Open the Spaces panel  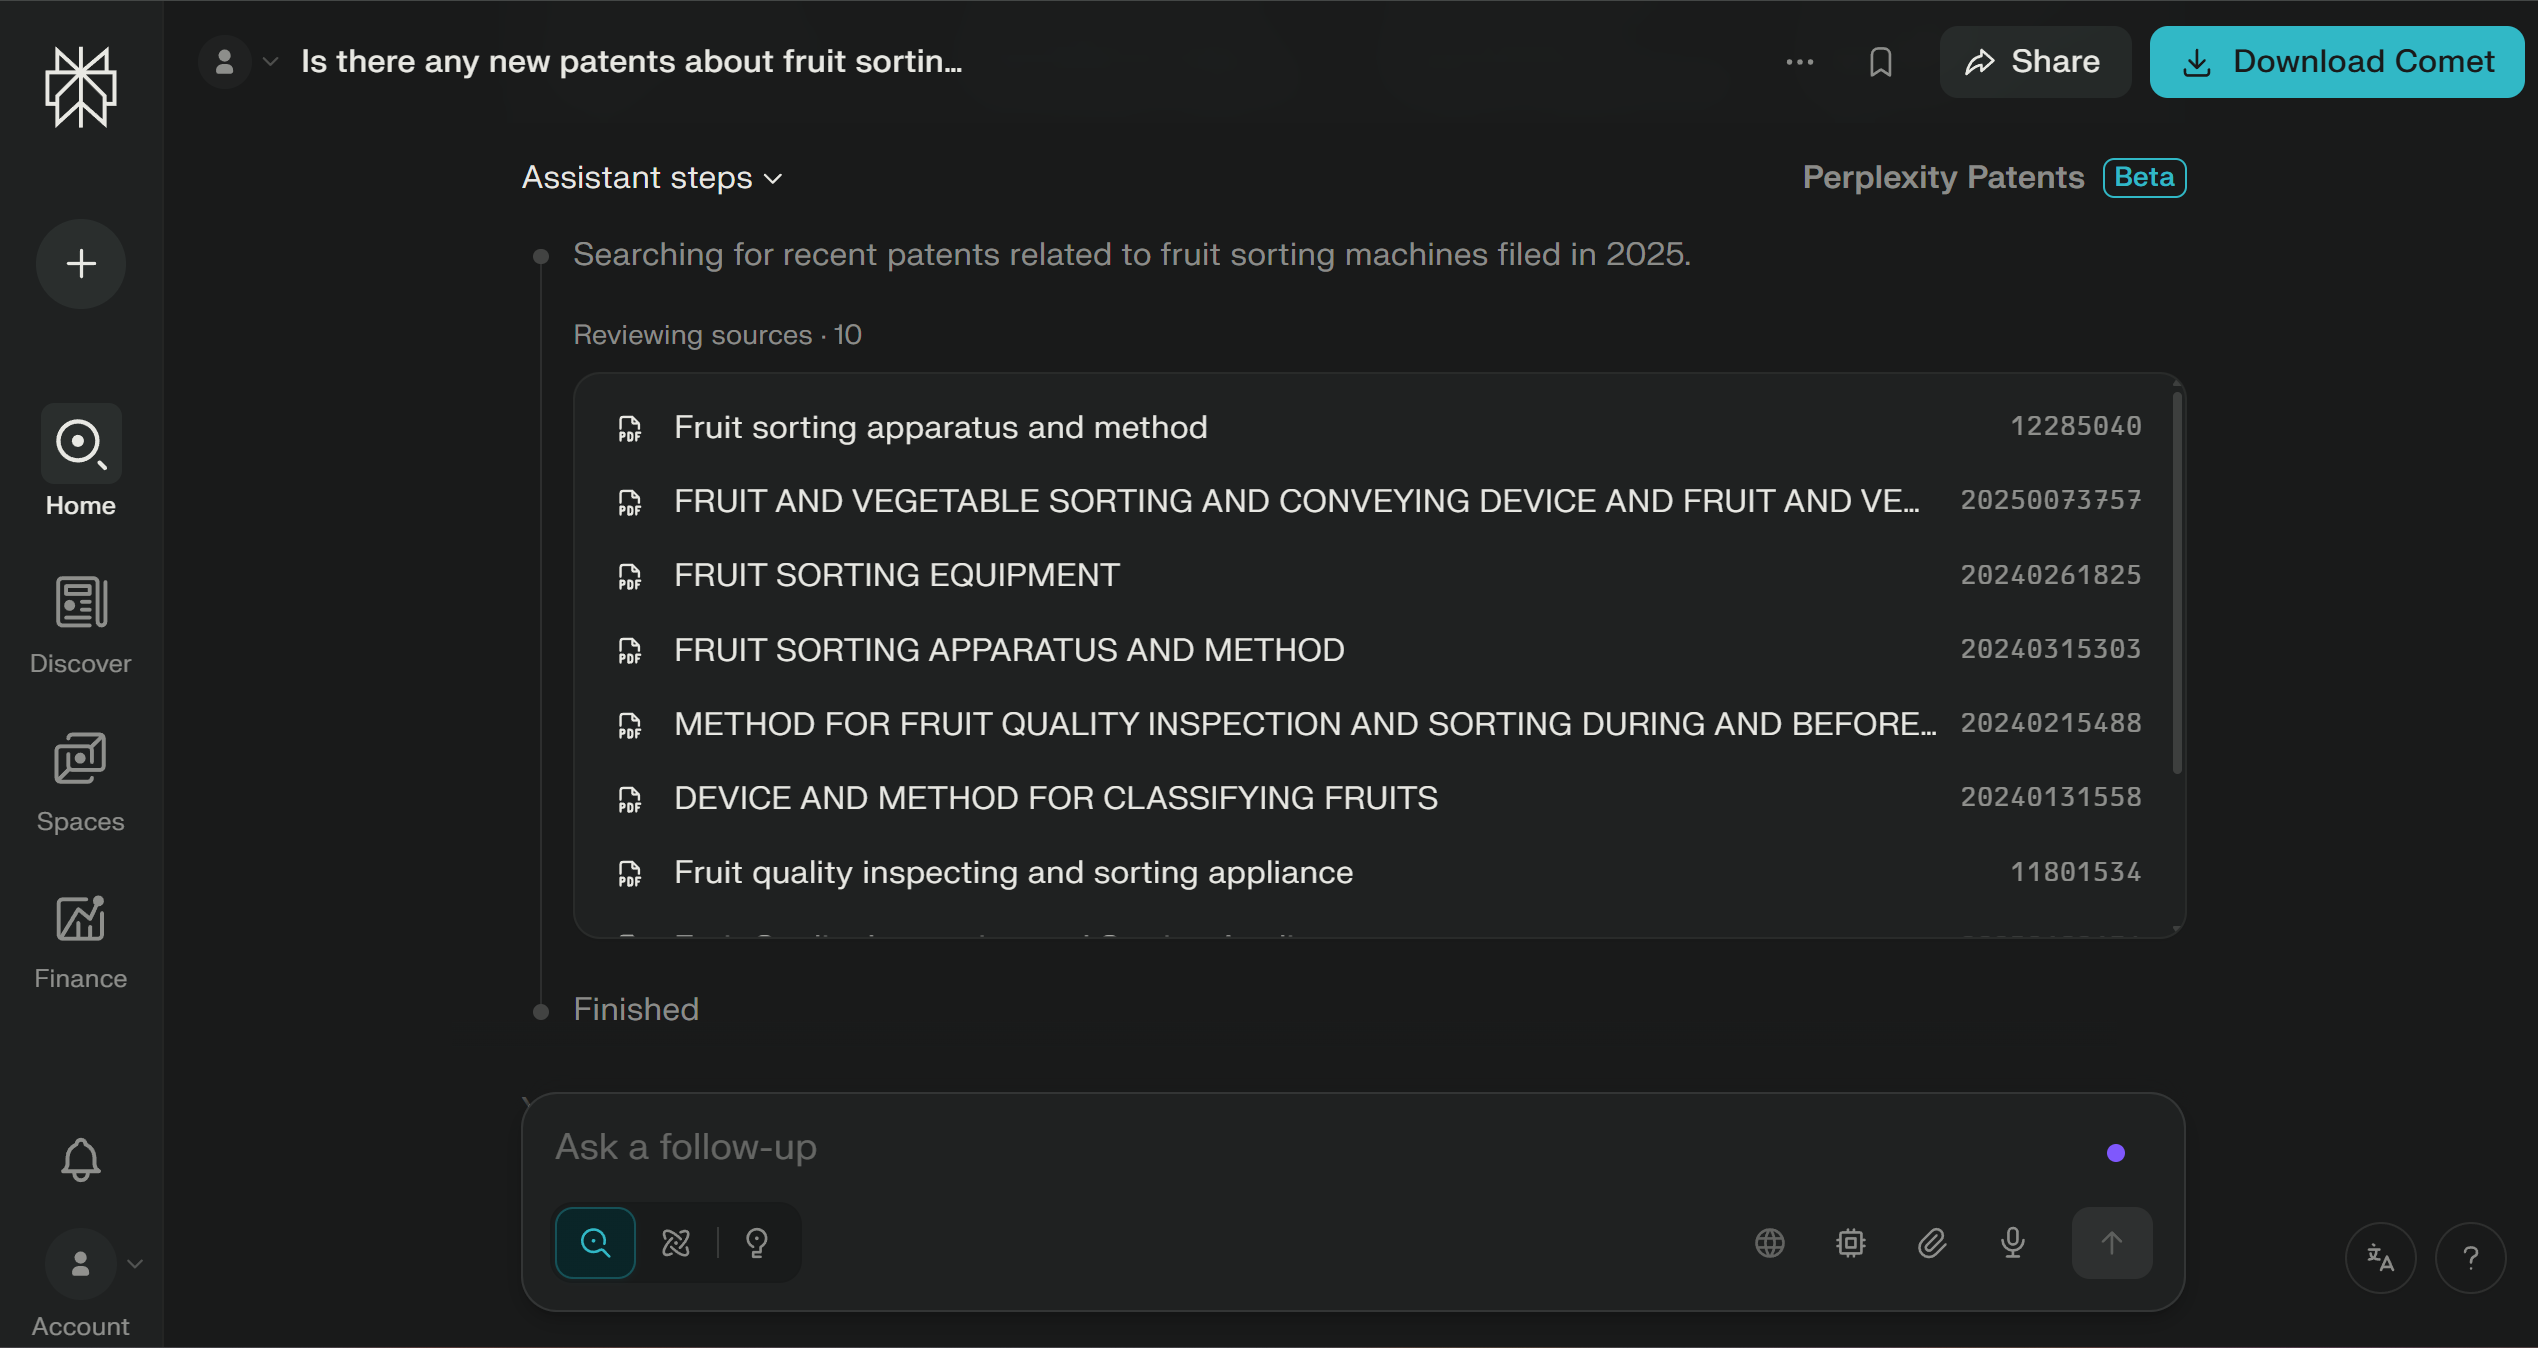pos(80,760)
